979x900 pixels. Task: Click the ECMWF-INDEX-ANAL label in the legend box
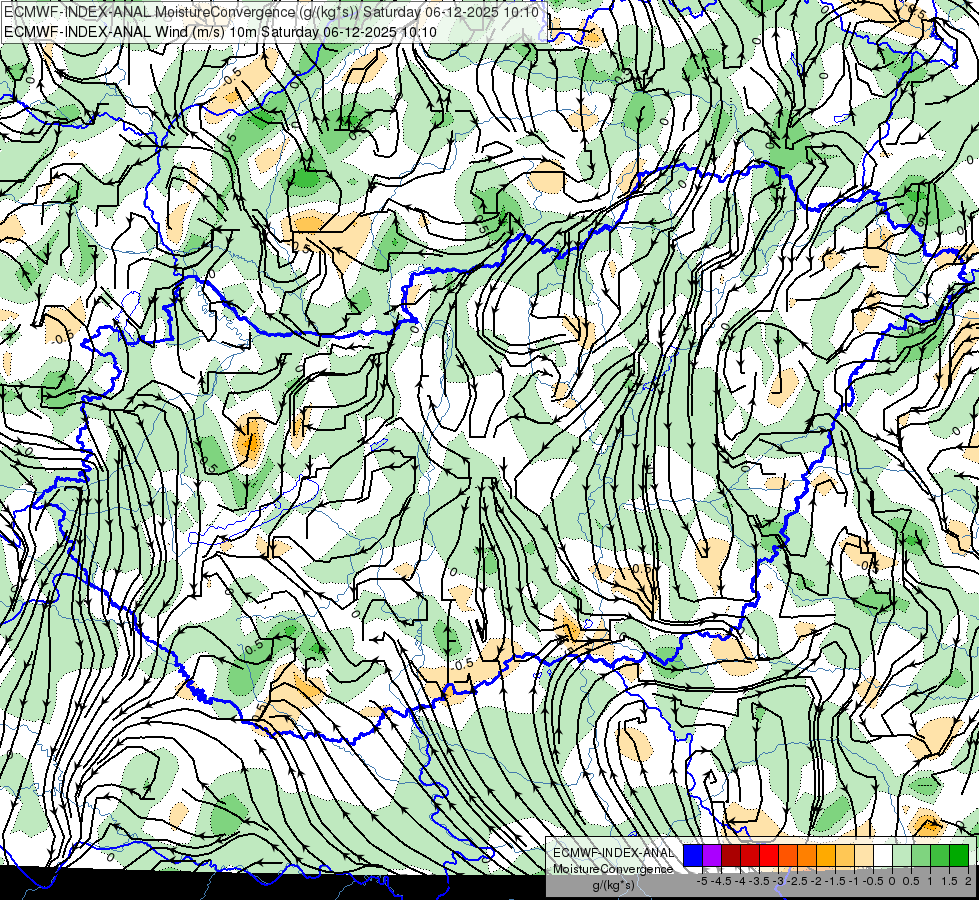tap(613, 853)
